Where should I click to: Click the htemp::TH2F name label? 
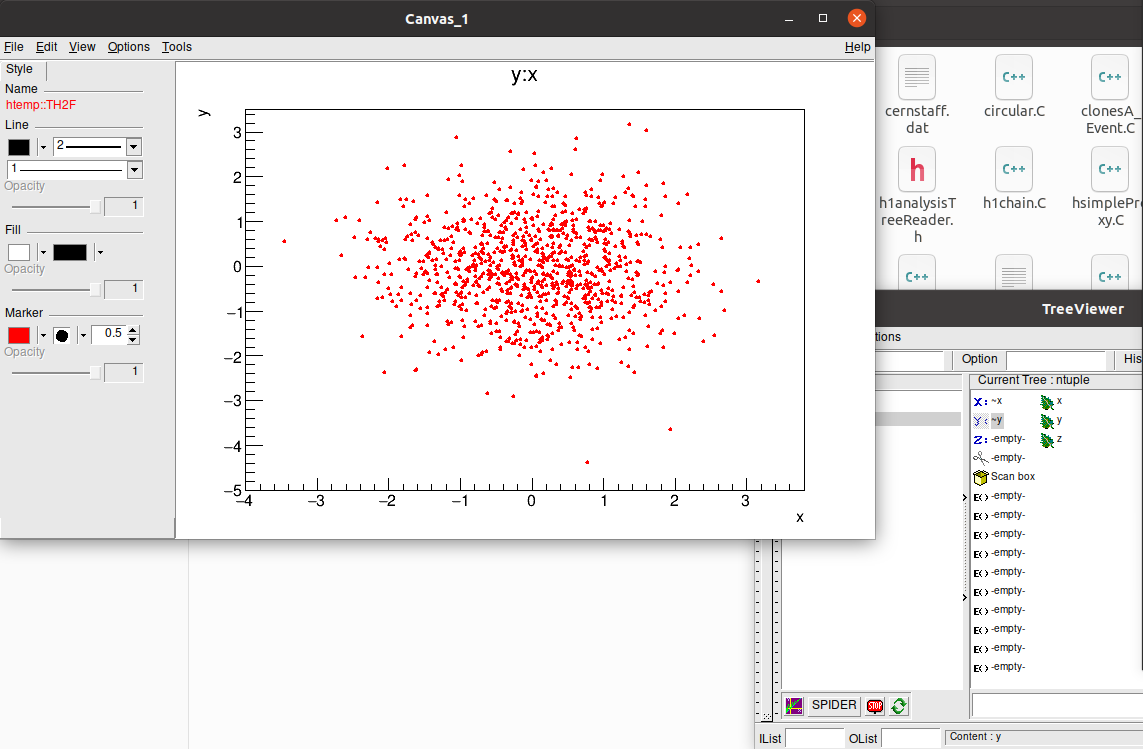tap(41, 105)
